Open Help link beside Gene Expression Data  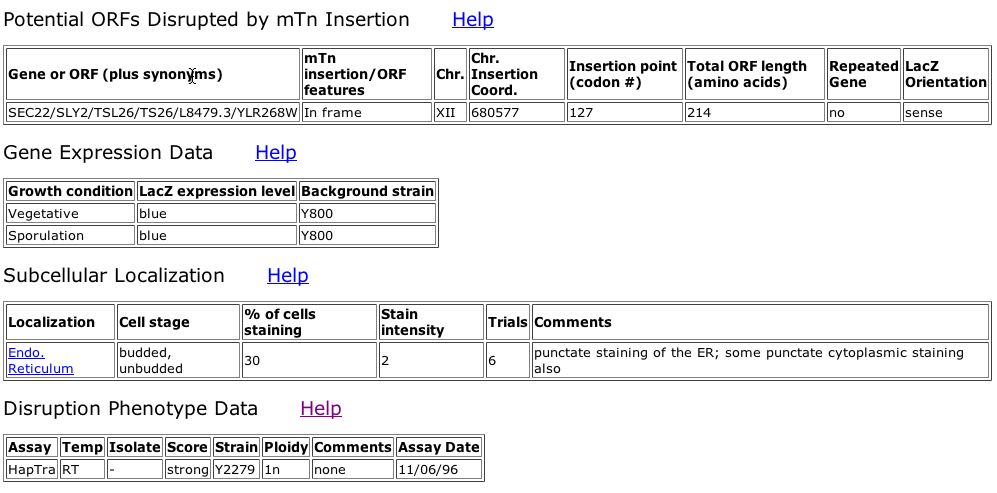tap(275, 153)
